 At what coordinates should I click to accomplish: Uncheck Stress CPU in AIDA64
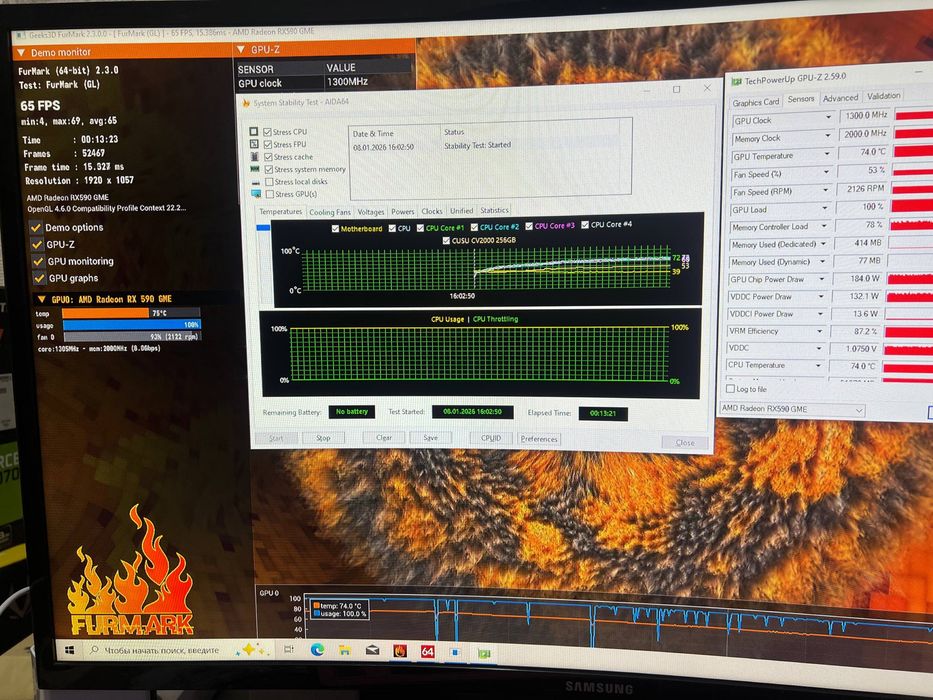coord(268,132)
